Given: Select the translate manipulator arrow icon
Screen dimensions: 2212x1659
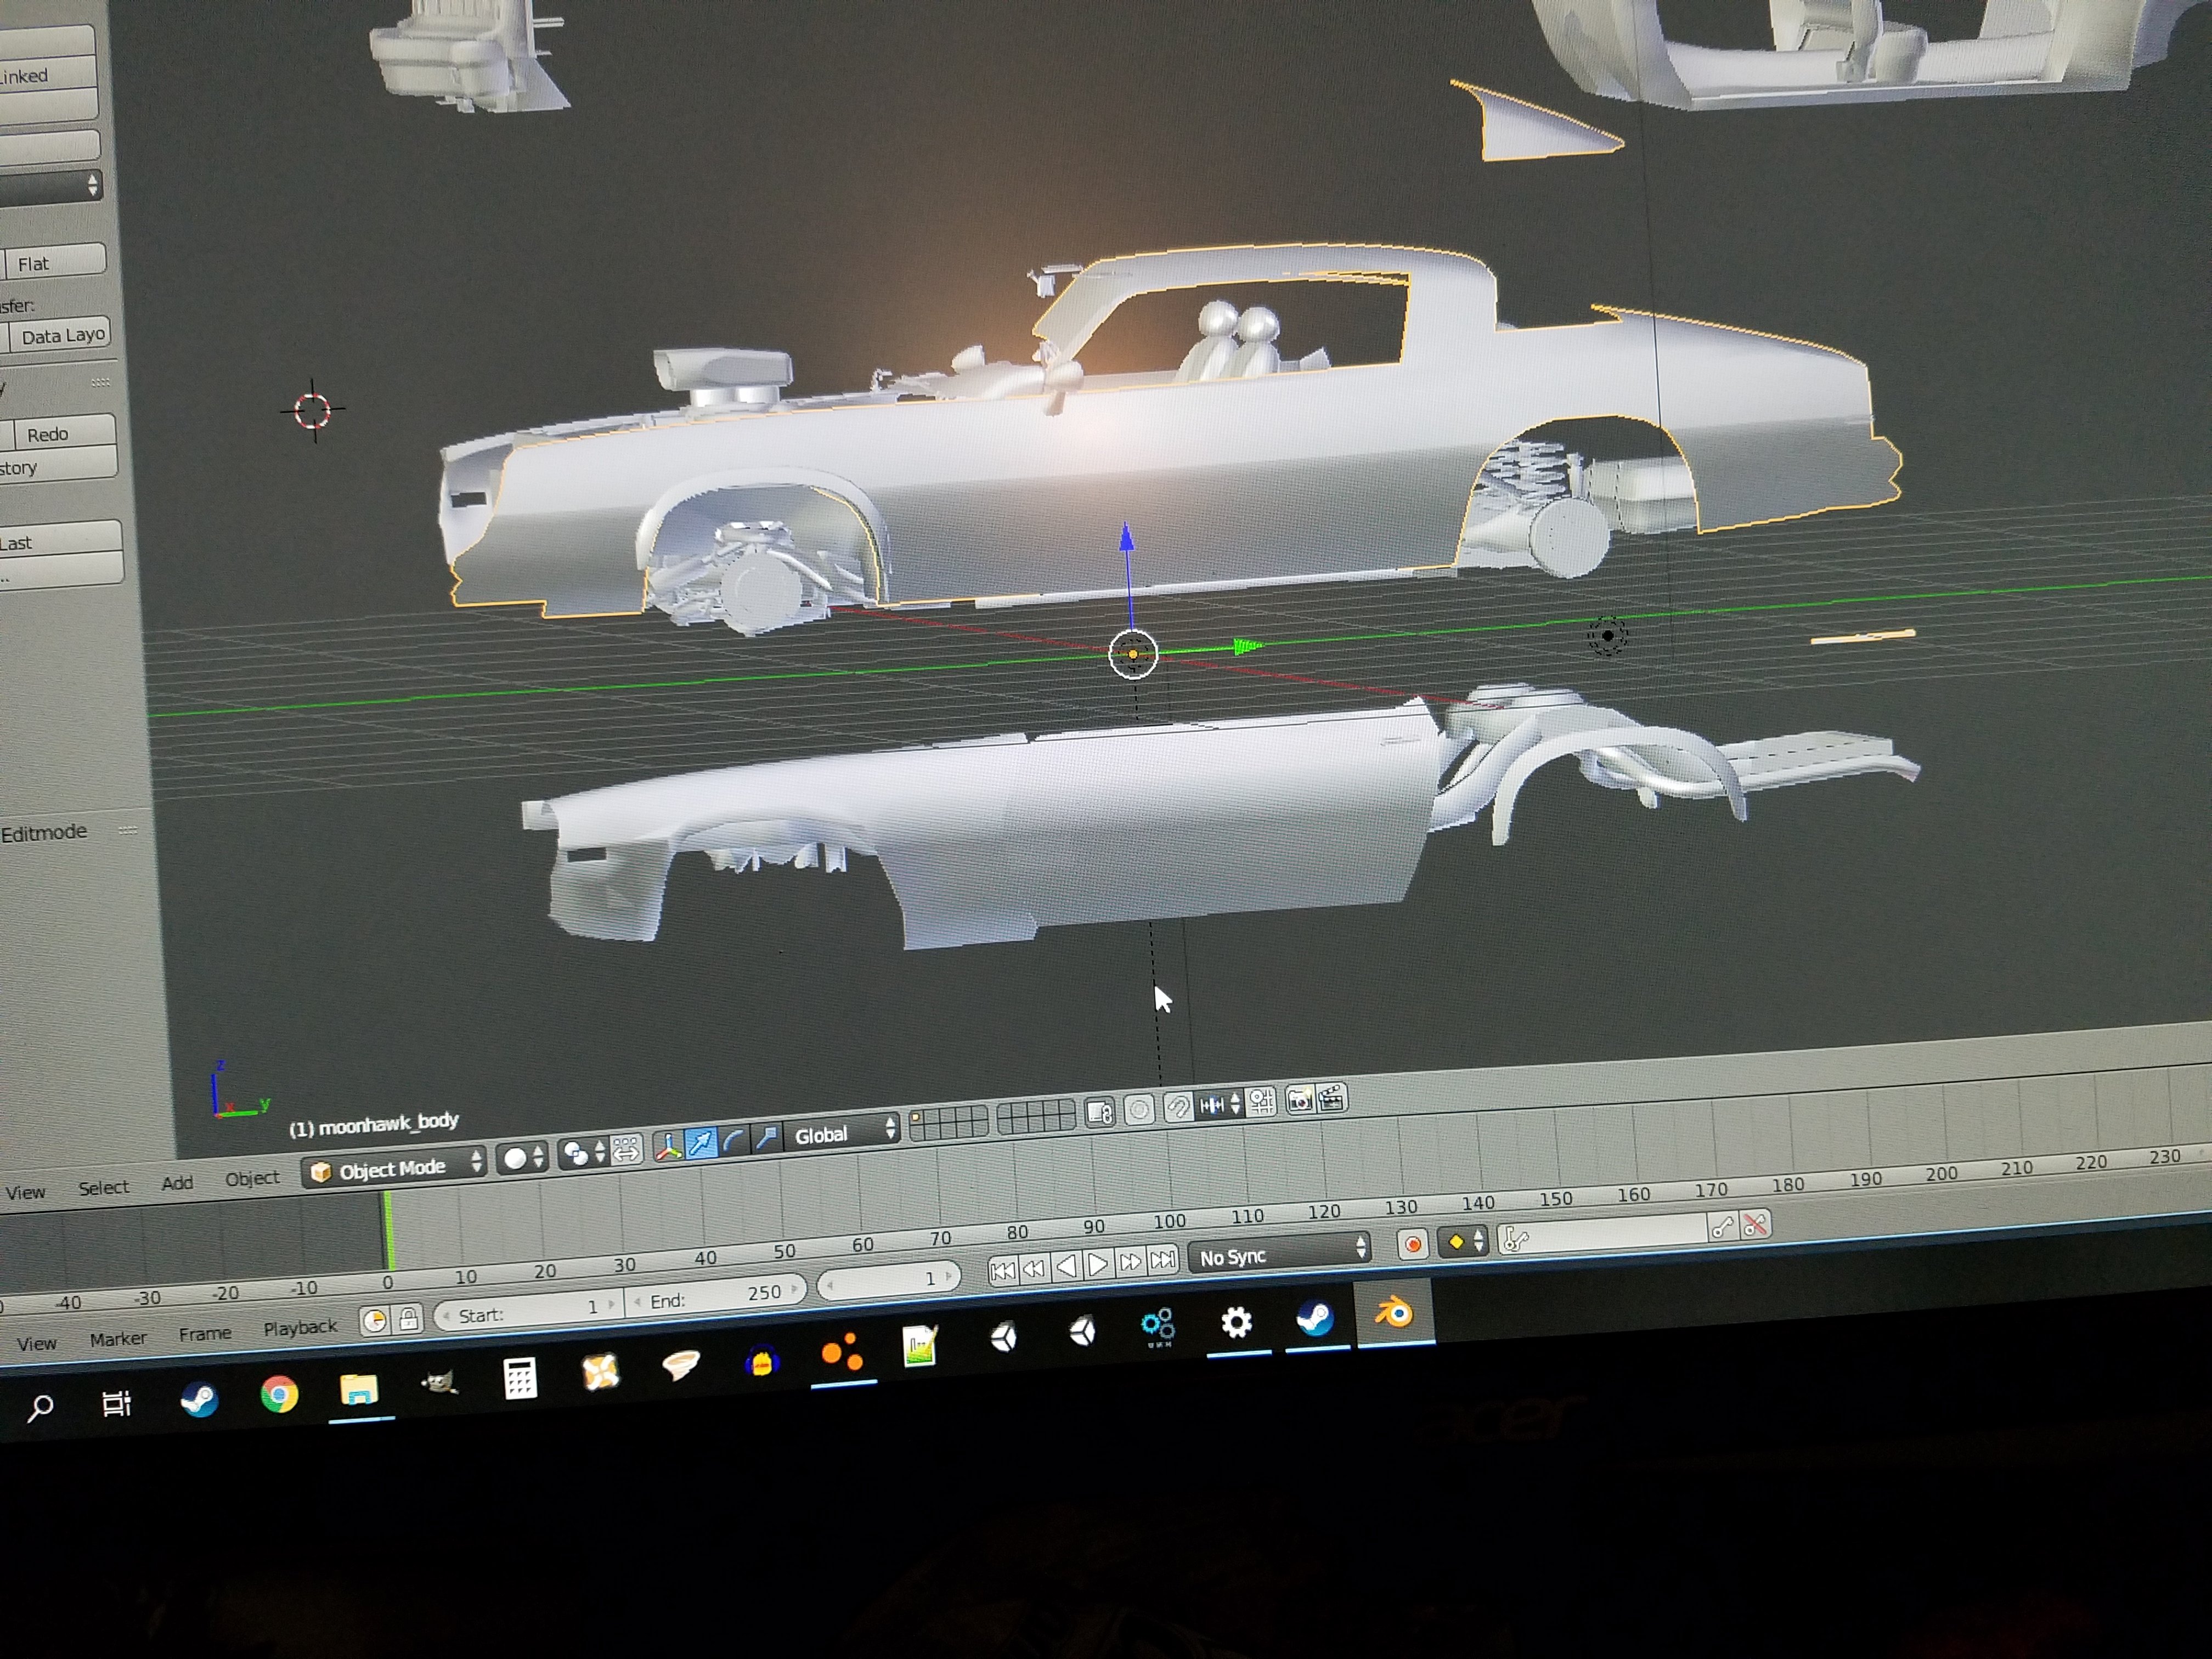Looking at the screenshot, I should pos(701,1143).
